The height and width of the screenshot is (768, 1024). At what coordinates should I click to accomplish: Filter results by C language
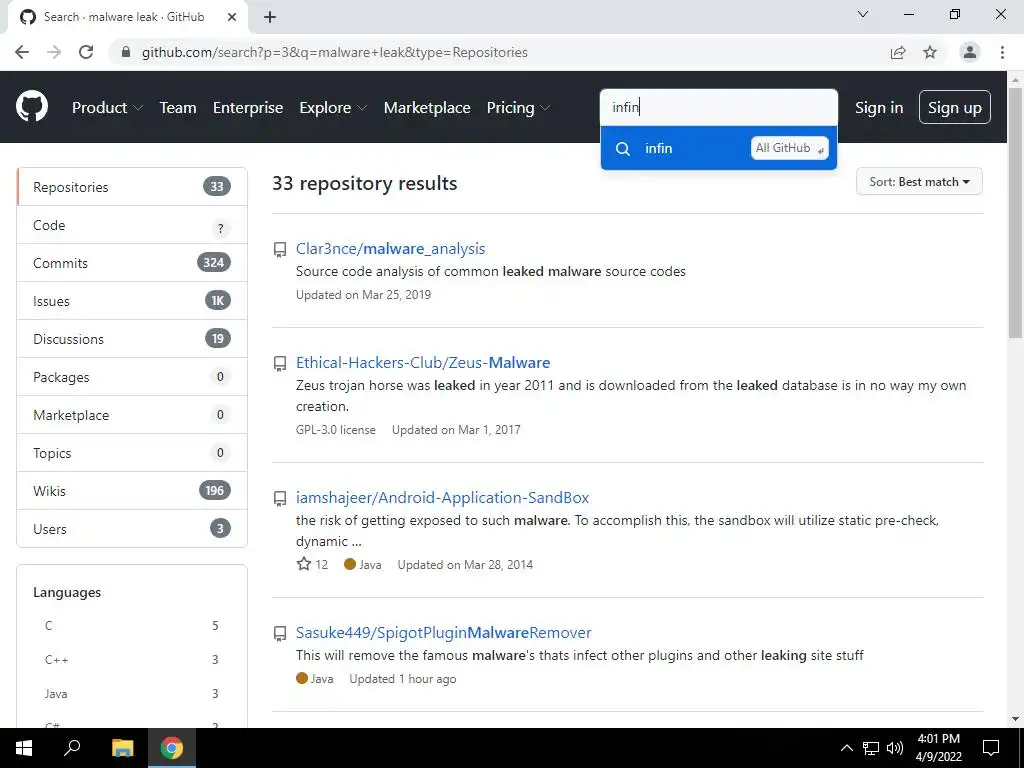click(131, 626)
